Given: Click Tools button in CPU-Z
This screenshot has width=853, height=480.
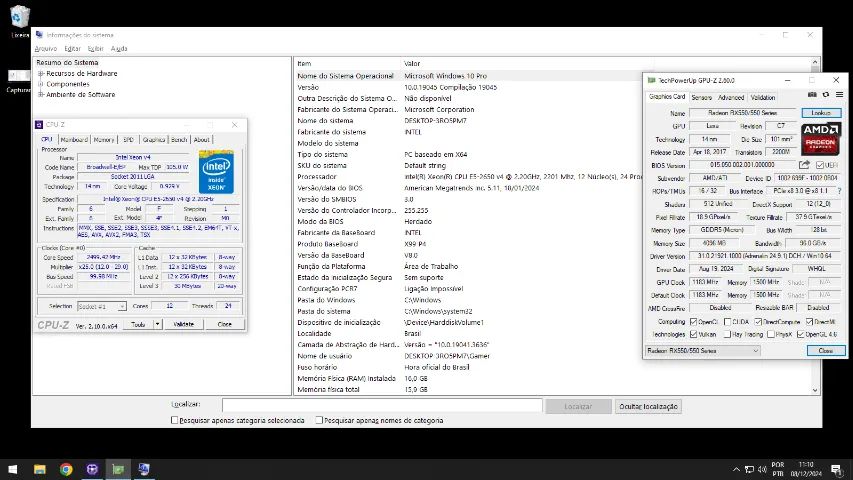Looking at the screenshot, I should coord(138,324).
